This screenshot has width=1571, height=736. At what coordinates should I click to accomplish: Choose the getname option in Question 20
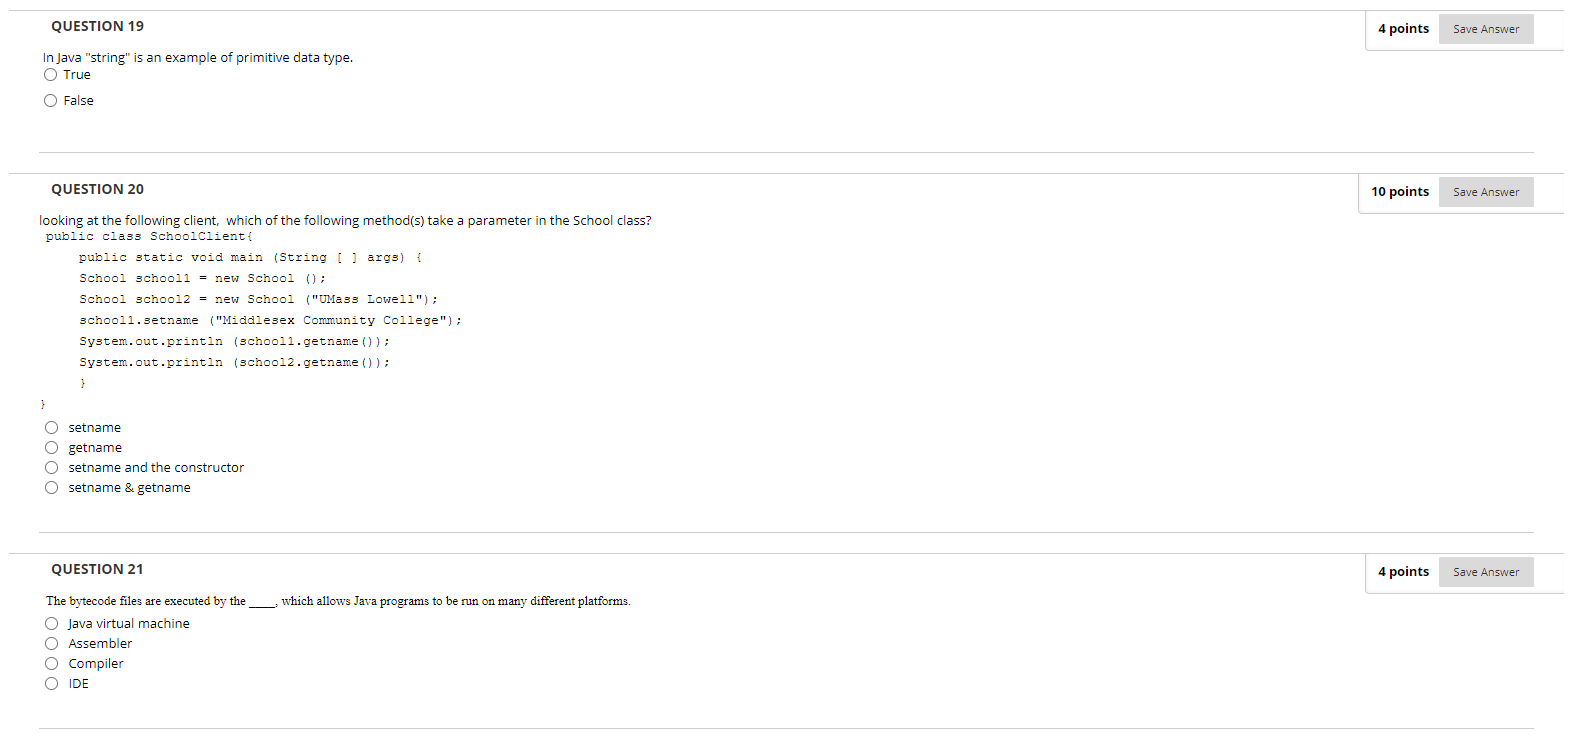(51, 447)
